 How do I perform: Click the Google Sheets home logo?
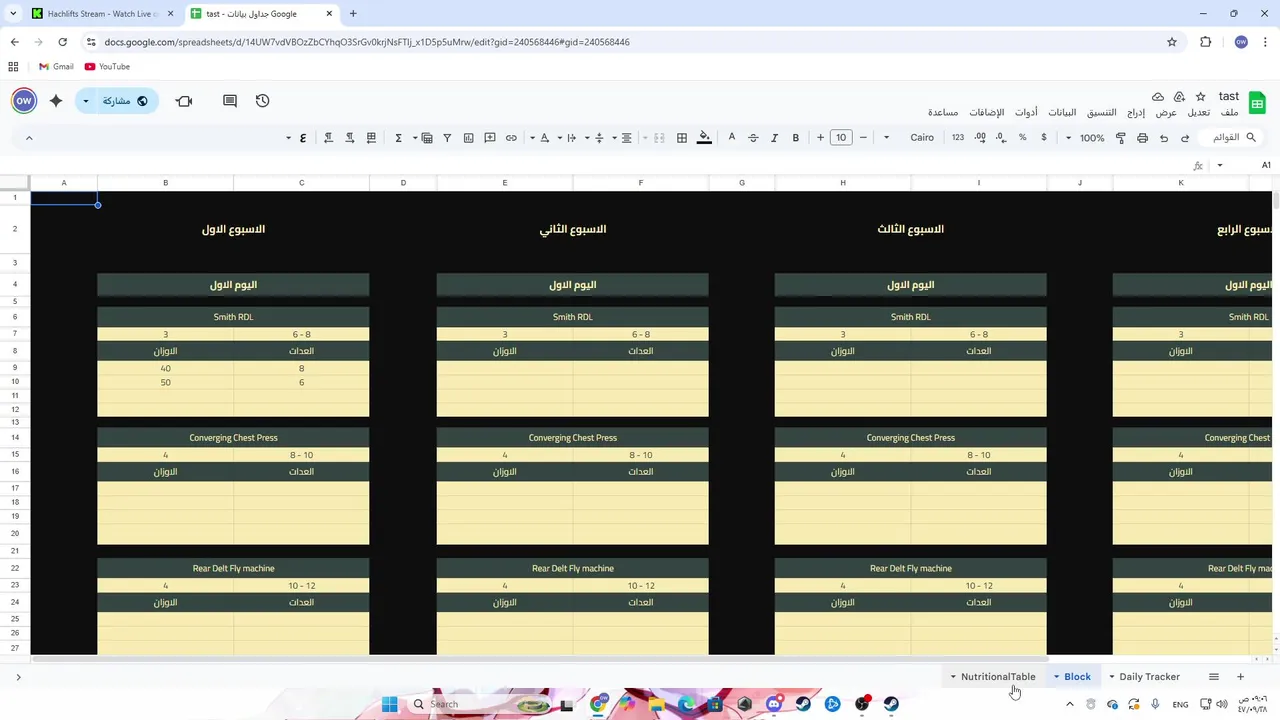1258,102
